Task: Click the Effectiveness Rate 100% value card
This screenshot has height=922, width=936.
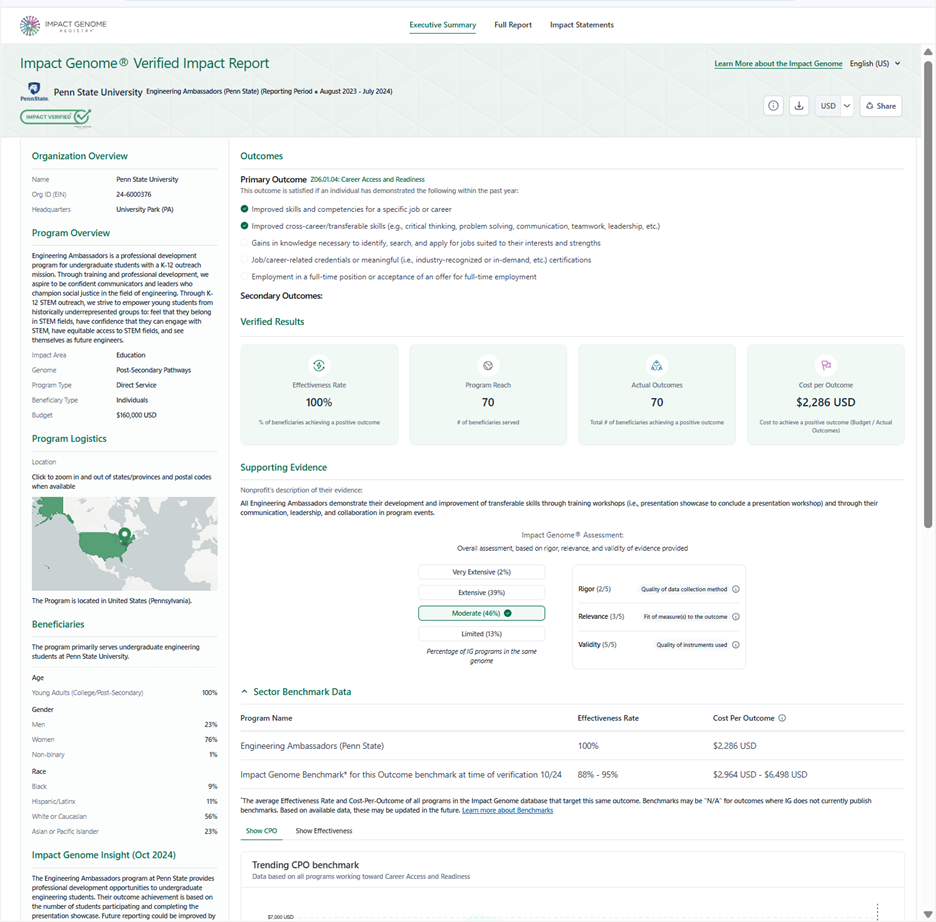Action: 319,394
